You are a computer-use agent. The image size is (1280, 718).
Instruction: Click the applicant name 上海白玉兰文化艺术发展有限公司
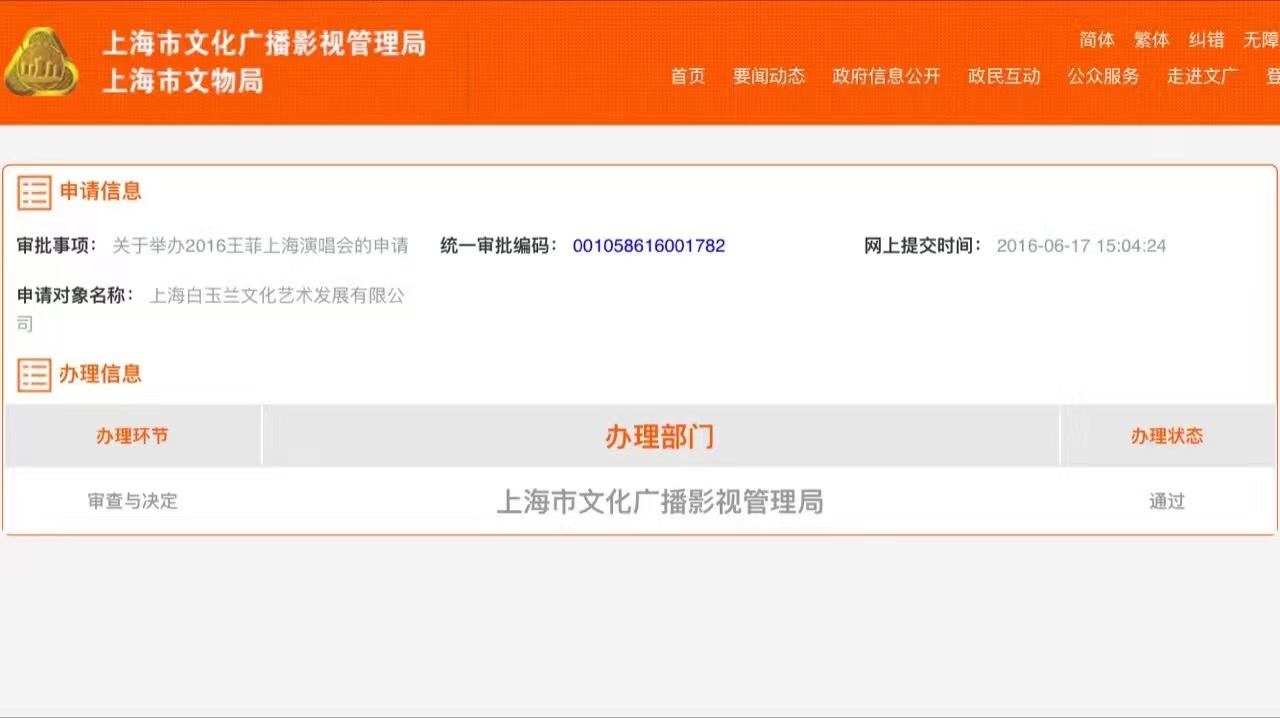pos(211,309)
